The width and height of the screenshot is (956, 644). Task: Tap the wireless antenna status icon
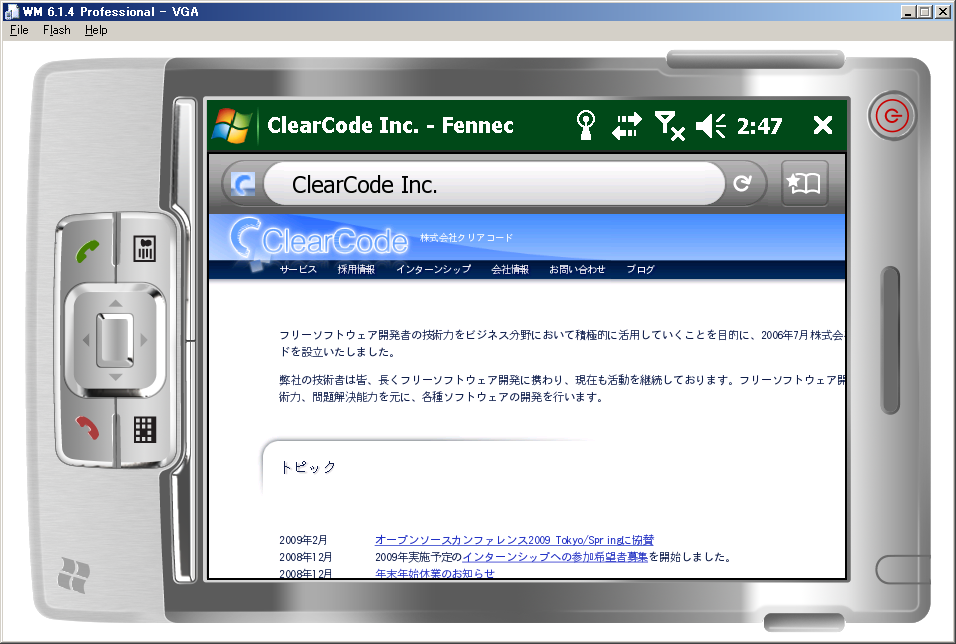click(586, 125)
